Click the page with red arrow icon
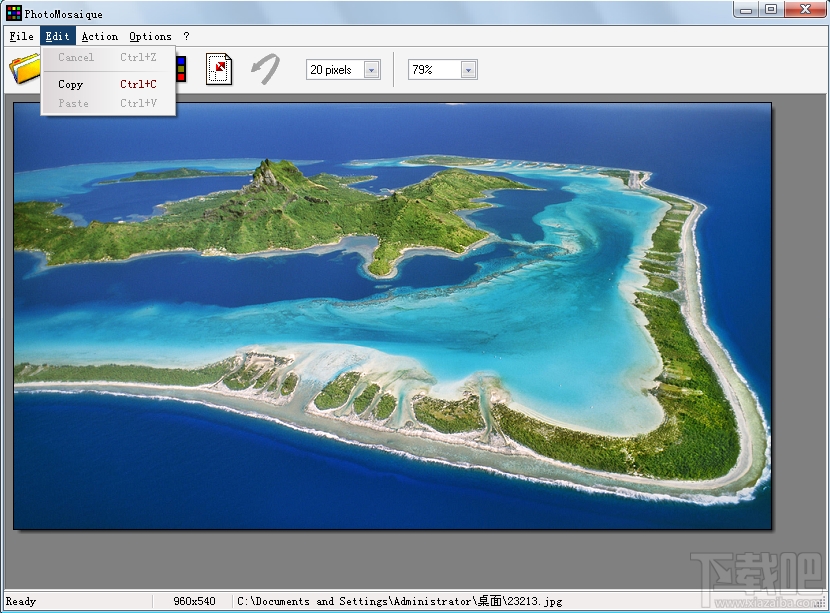The height and width of the screenshot is (613, 830). tap(219, 69)
